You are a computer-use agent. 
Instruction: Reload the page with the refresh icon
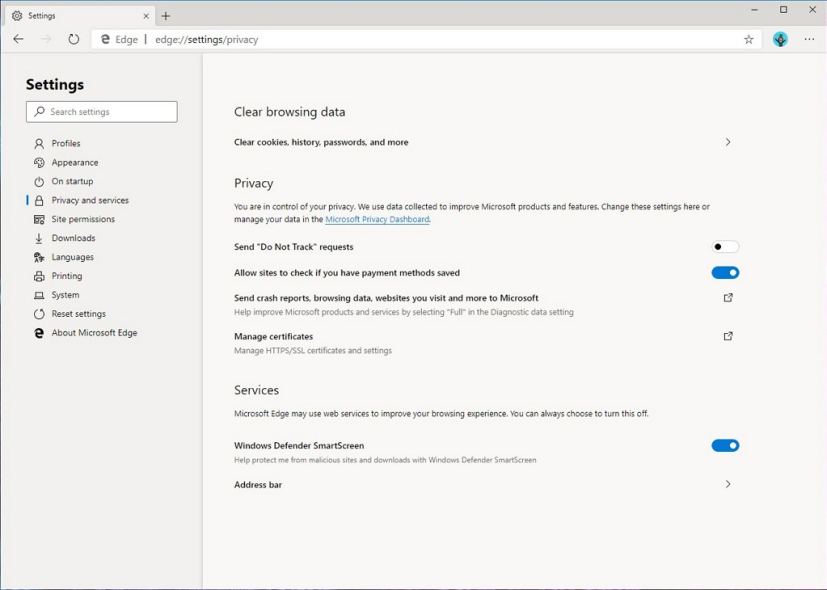74,39
